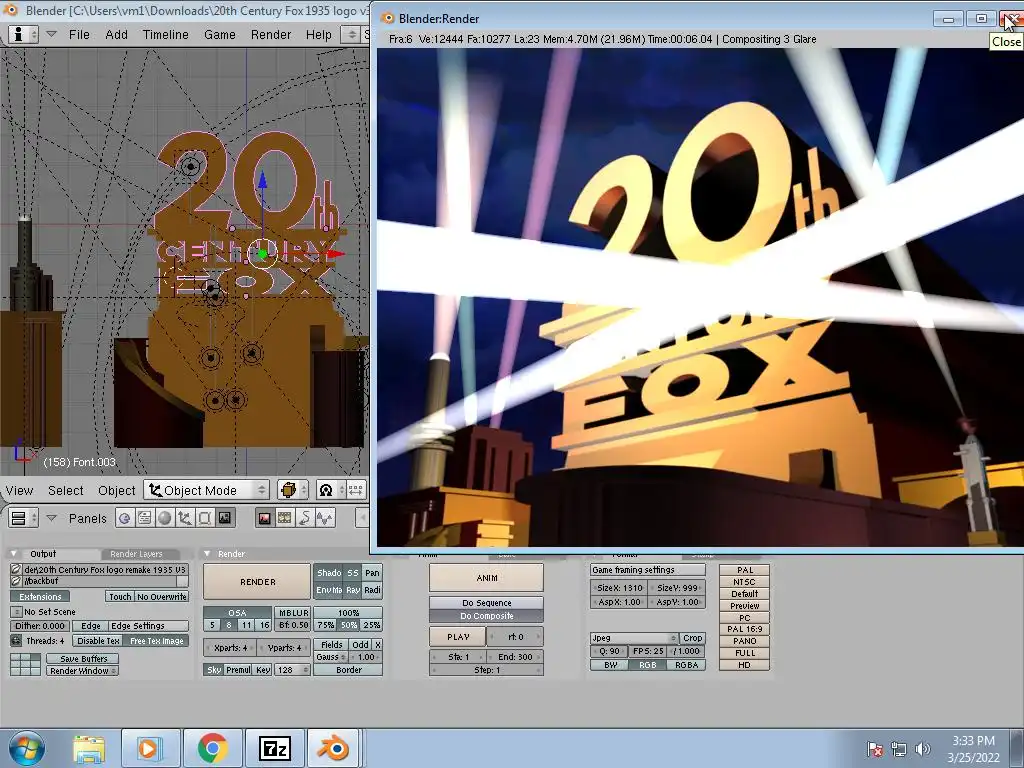Switch to Render Layers tab
This screenshot has width=1024, height=768.
[x=136, y=554]
